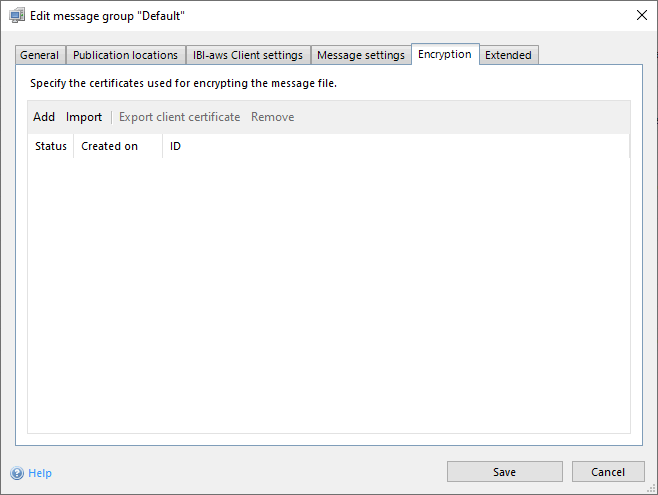Click the ID column header
The width and height of the screenshot is (658, 495).
click(176, 146)
